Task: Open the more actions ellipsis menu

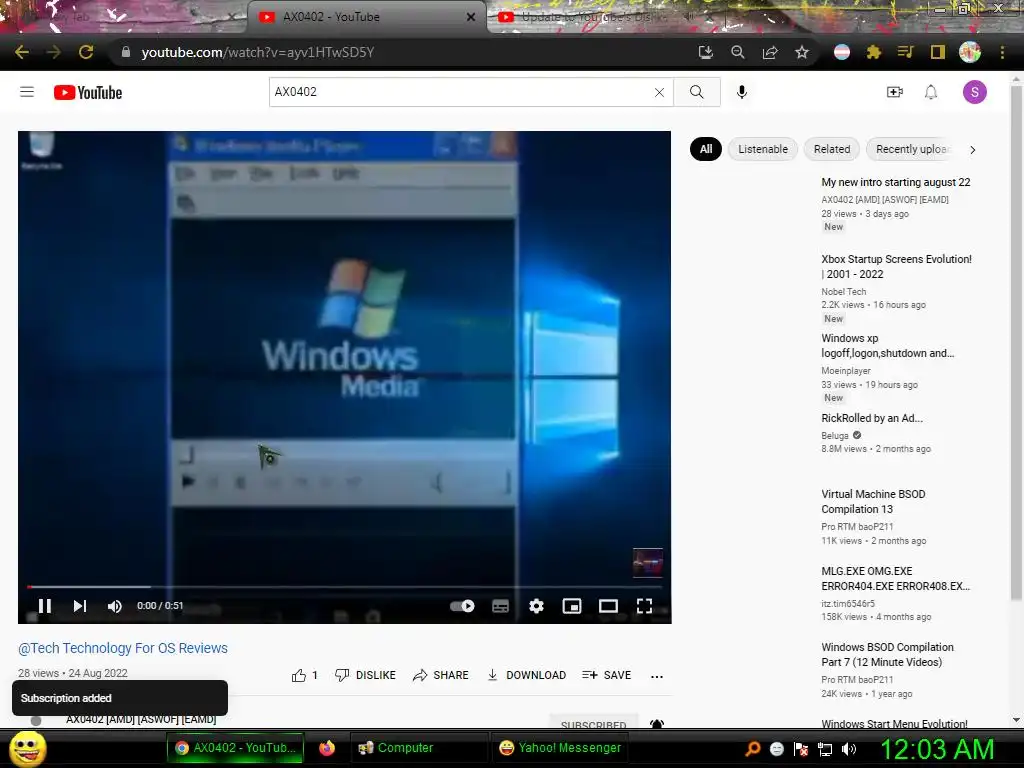Action: 657,677
